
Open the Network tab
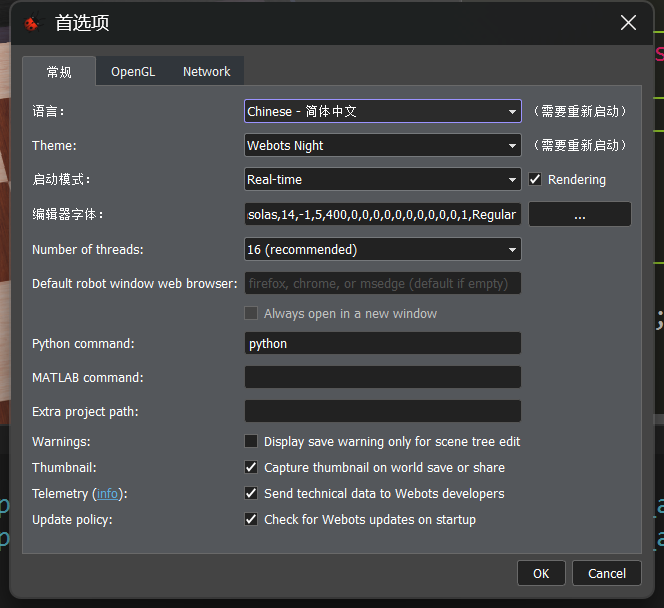tap(207, 72)
